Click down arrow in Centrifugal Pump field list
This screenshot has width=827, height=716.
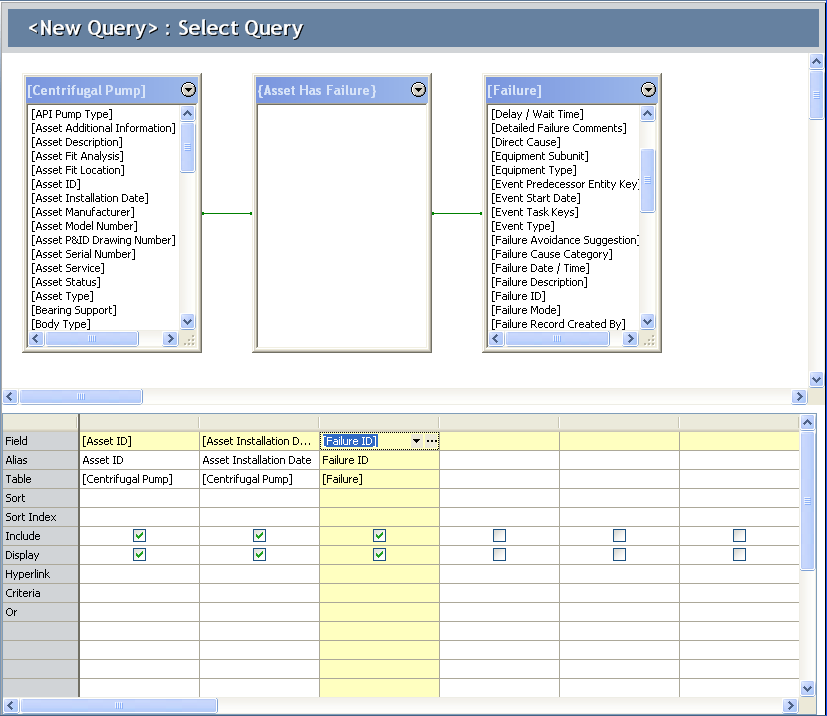click(x=187, y=321)
